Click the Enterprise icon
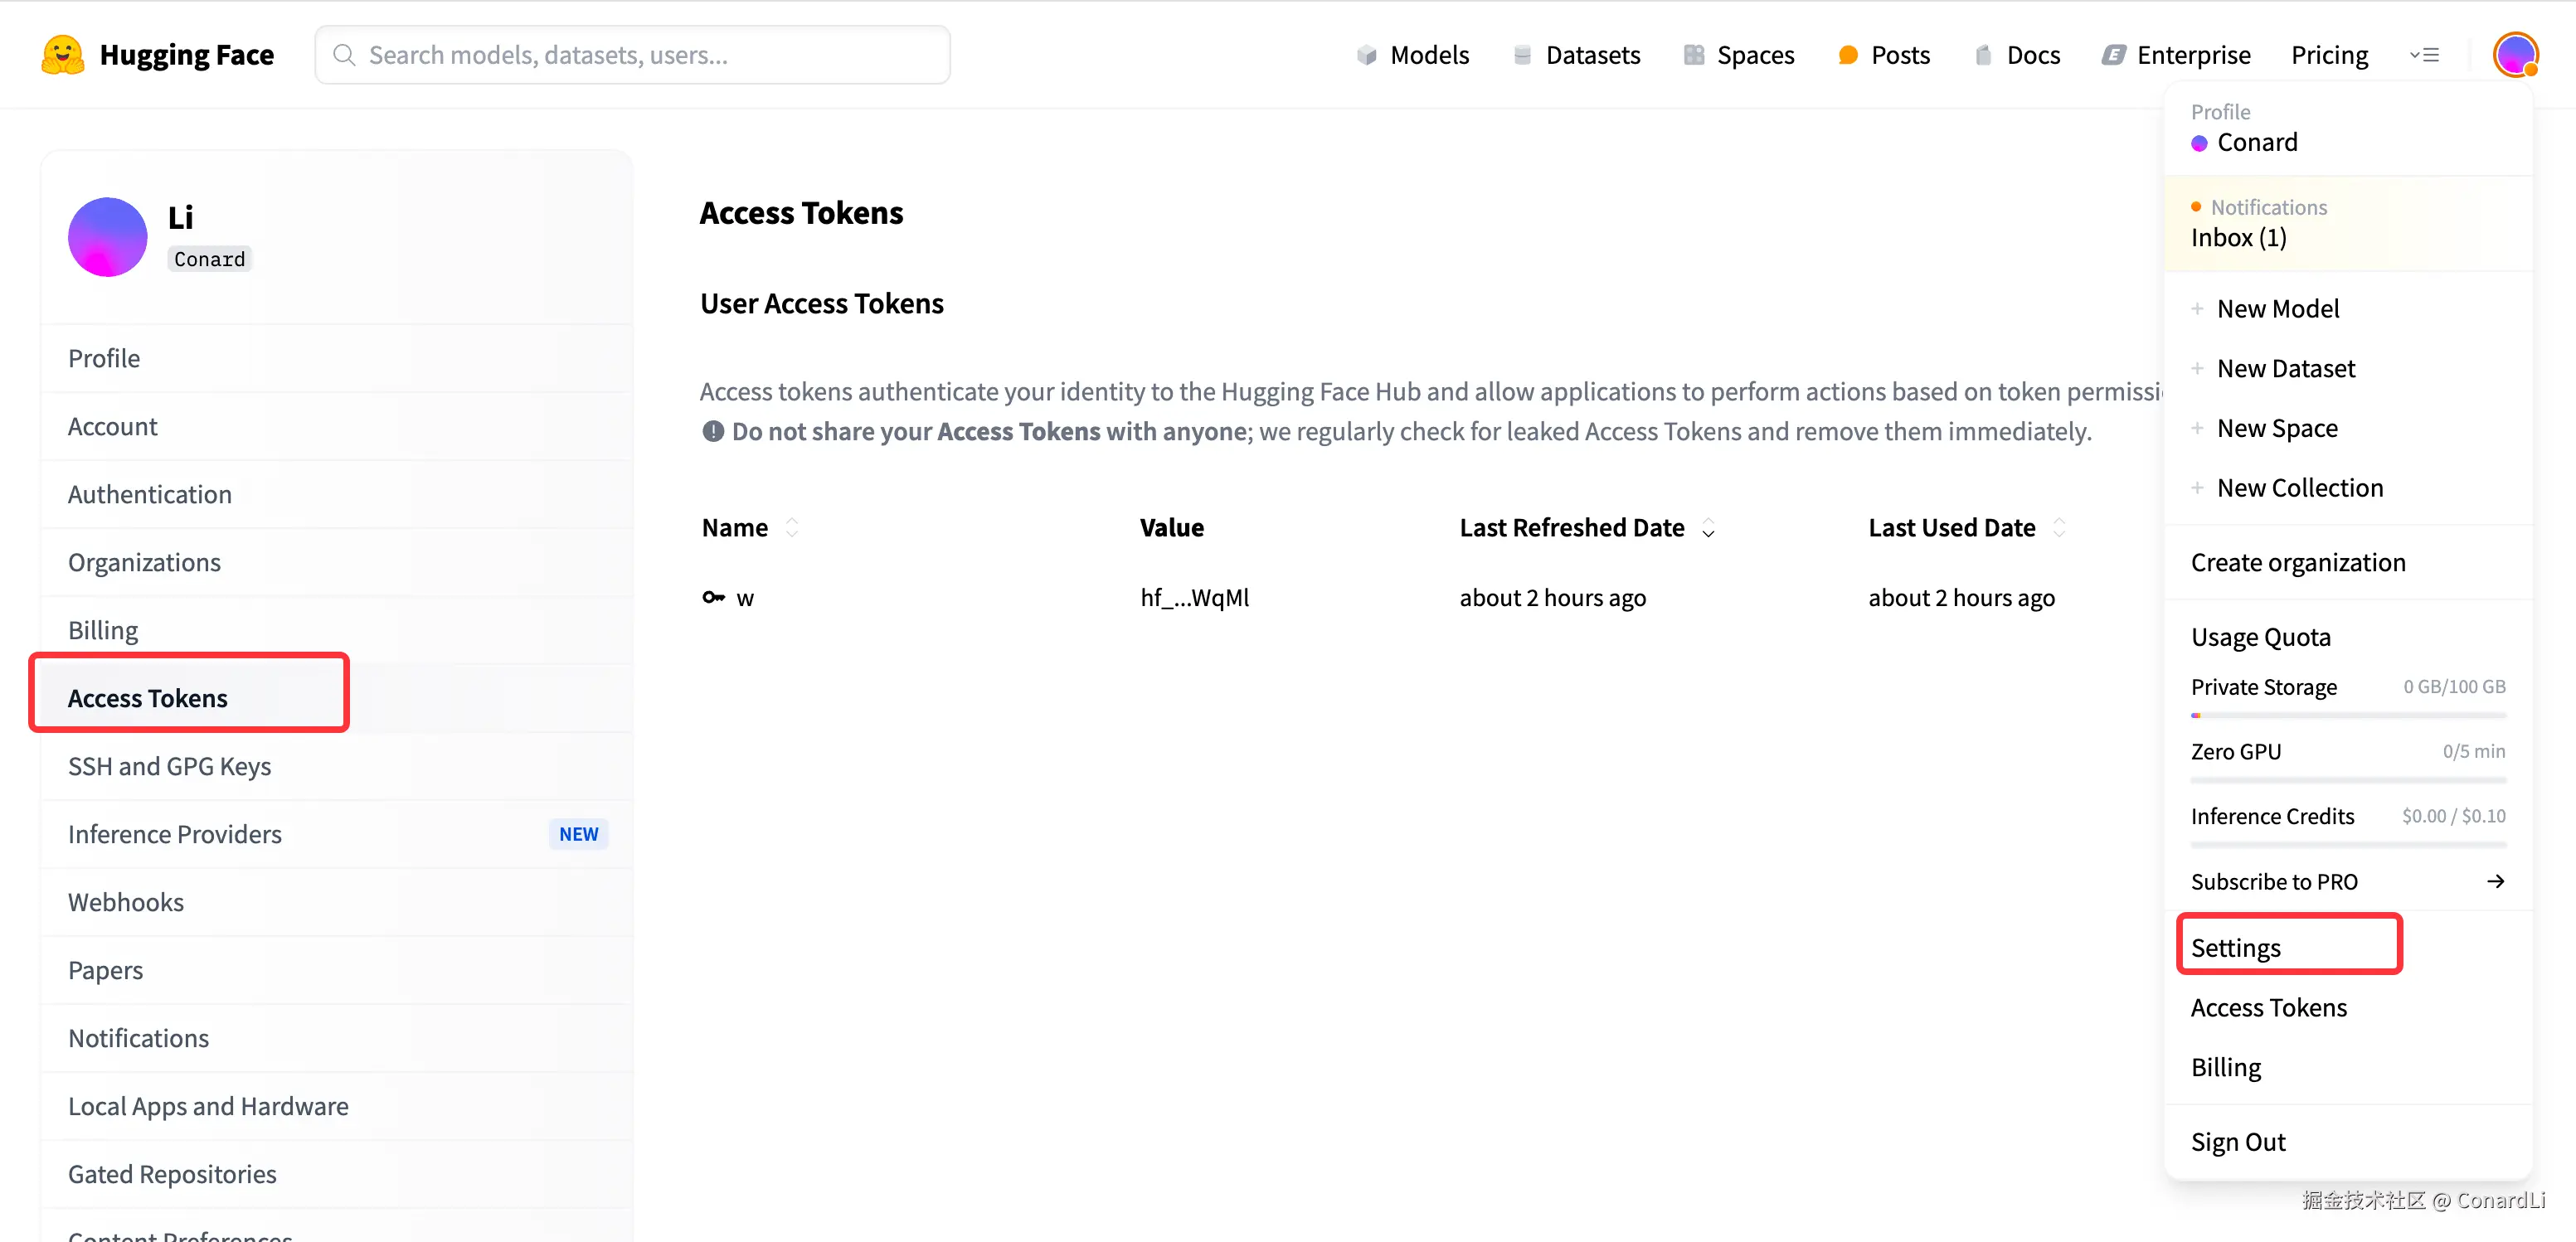The height and width of the screenshot is (1242, 2576). click(x=2113, y=55)
